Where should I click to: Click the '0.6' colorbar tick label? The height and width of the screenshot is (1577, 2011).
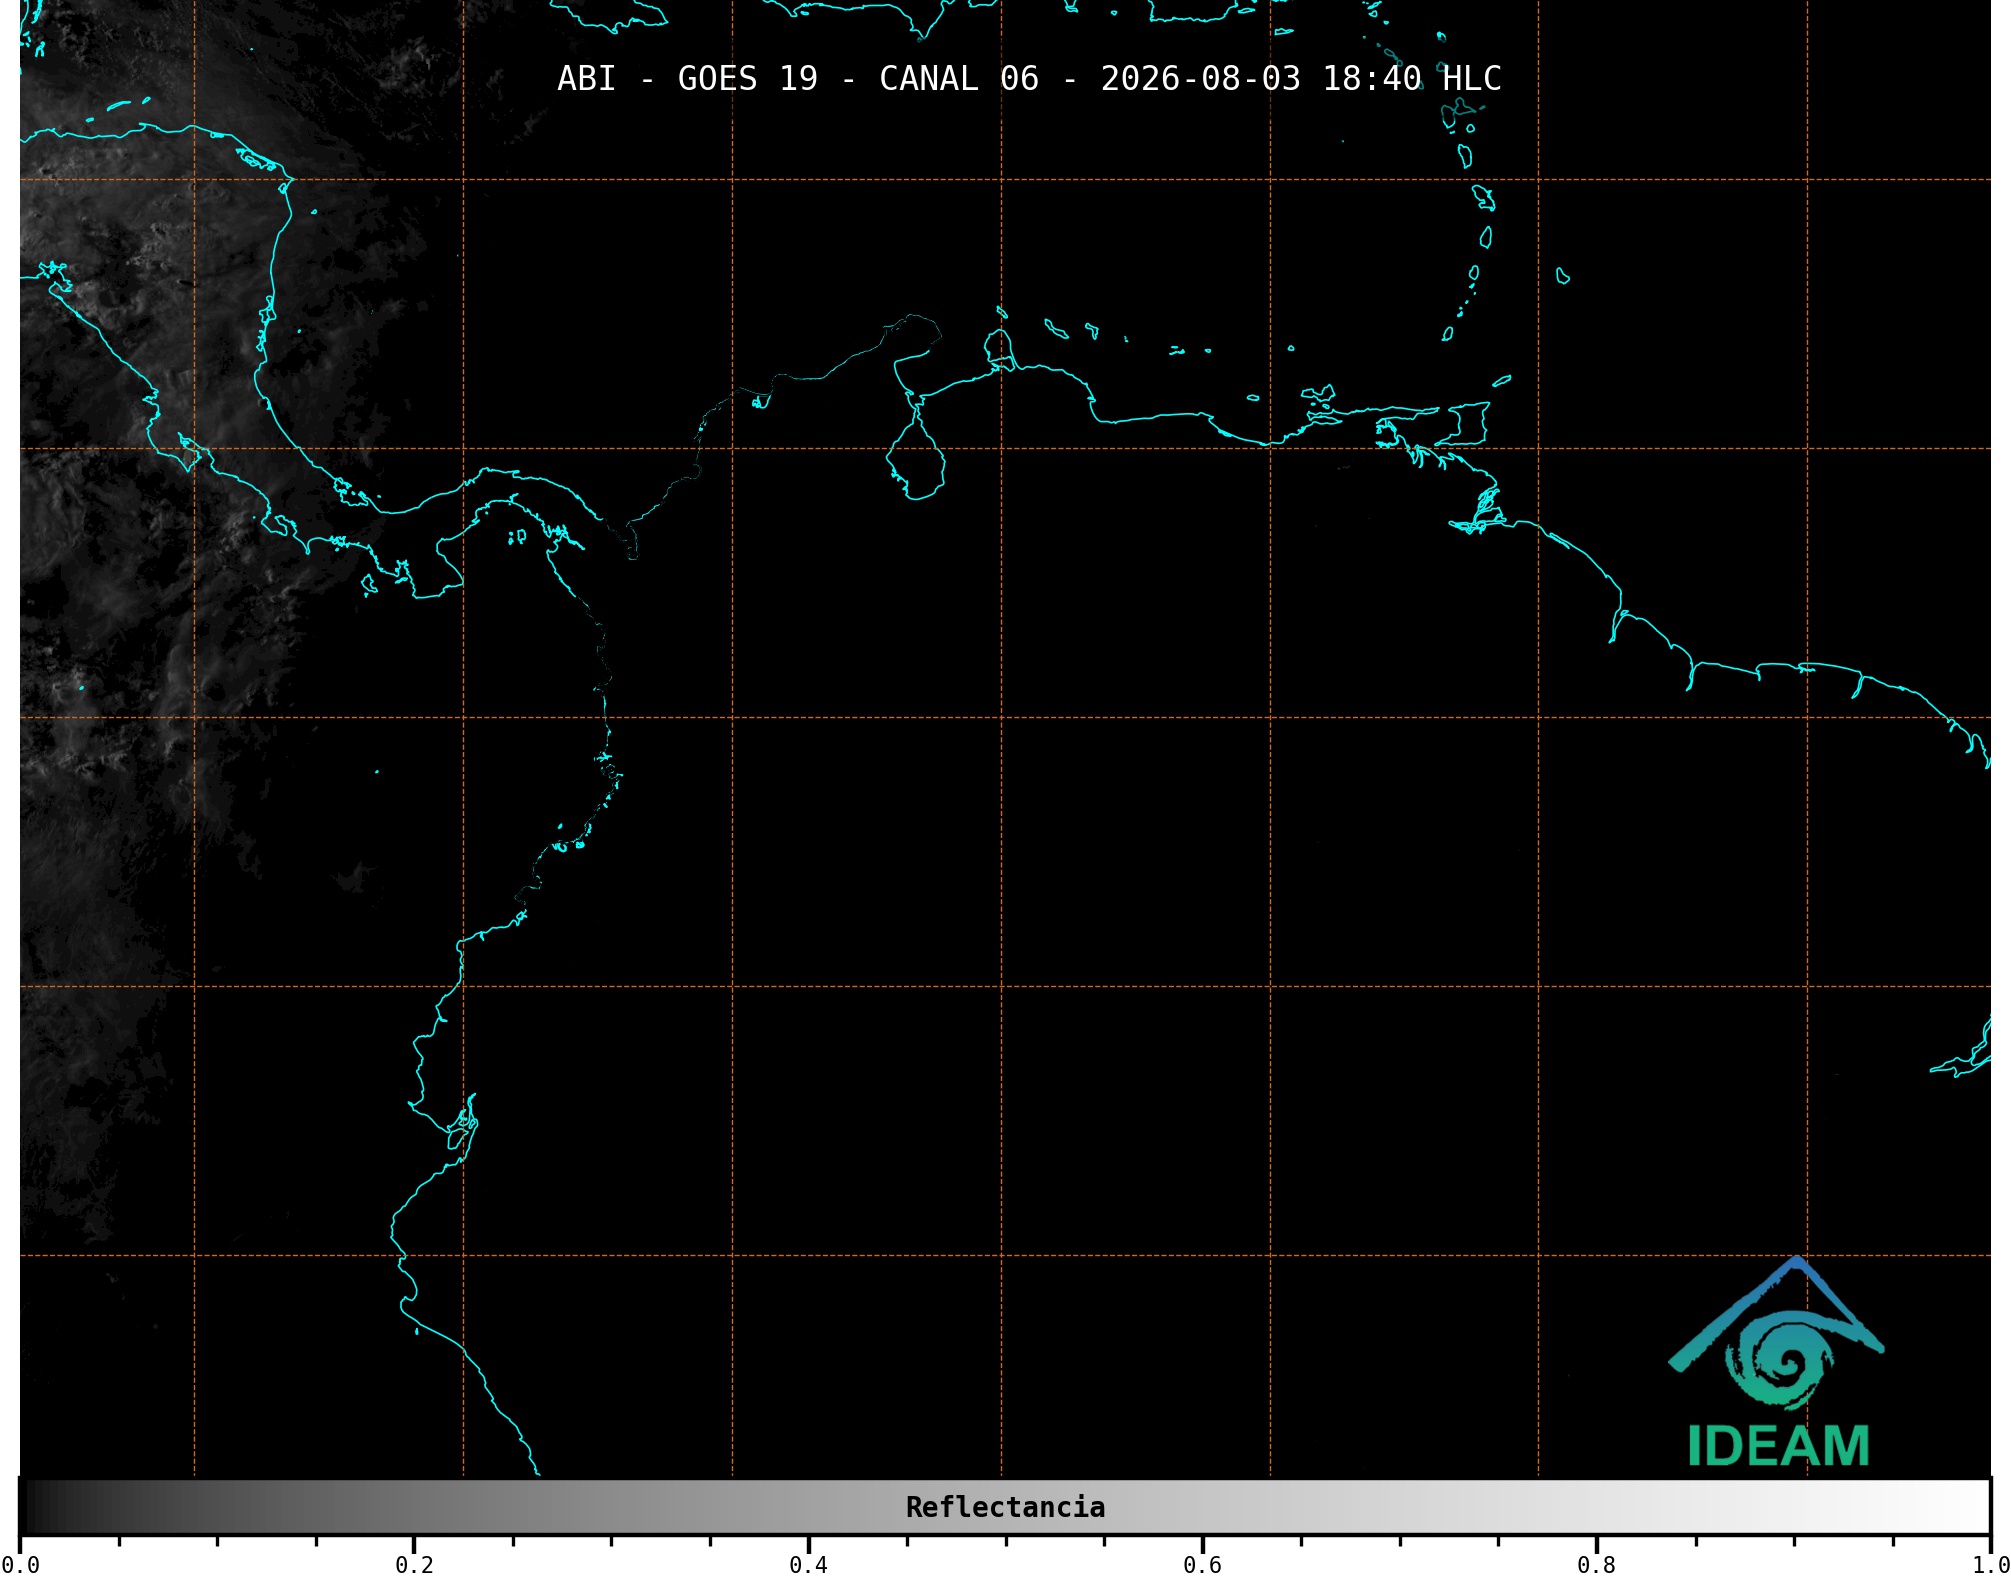click(x=1202, y=1565)
